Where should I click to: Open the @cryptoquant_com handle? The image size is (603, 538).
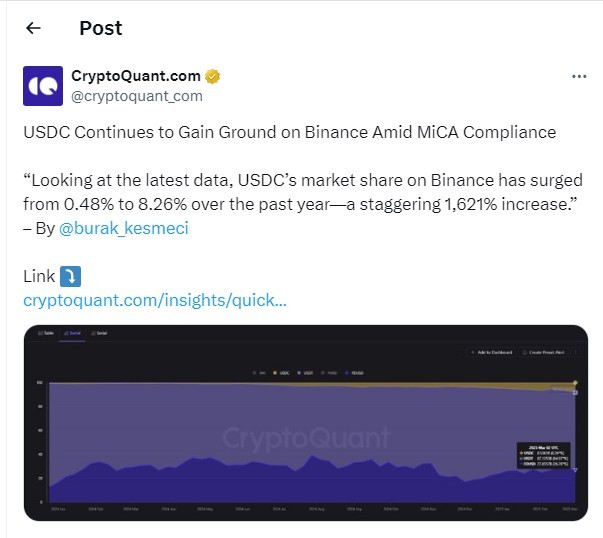click(137, 96)
